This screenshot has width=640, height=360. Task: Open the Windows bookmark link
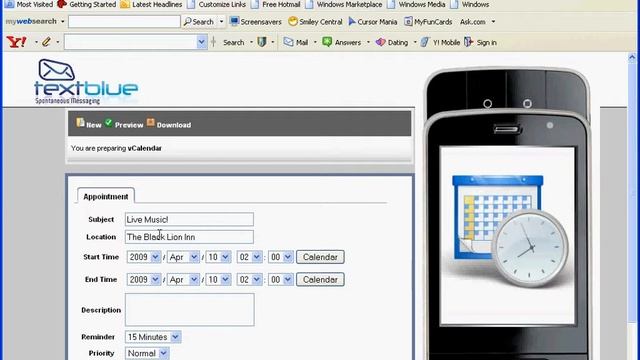click(470, 4)
